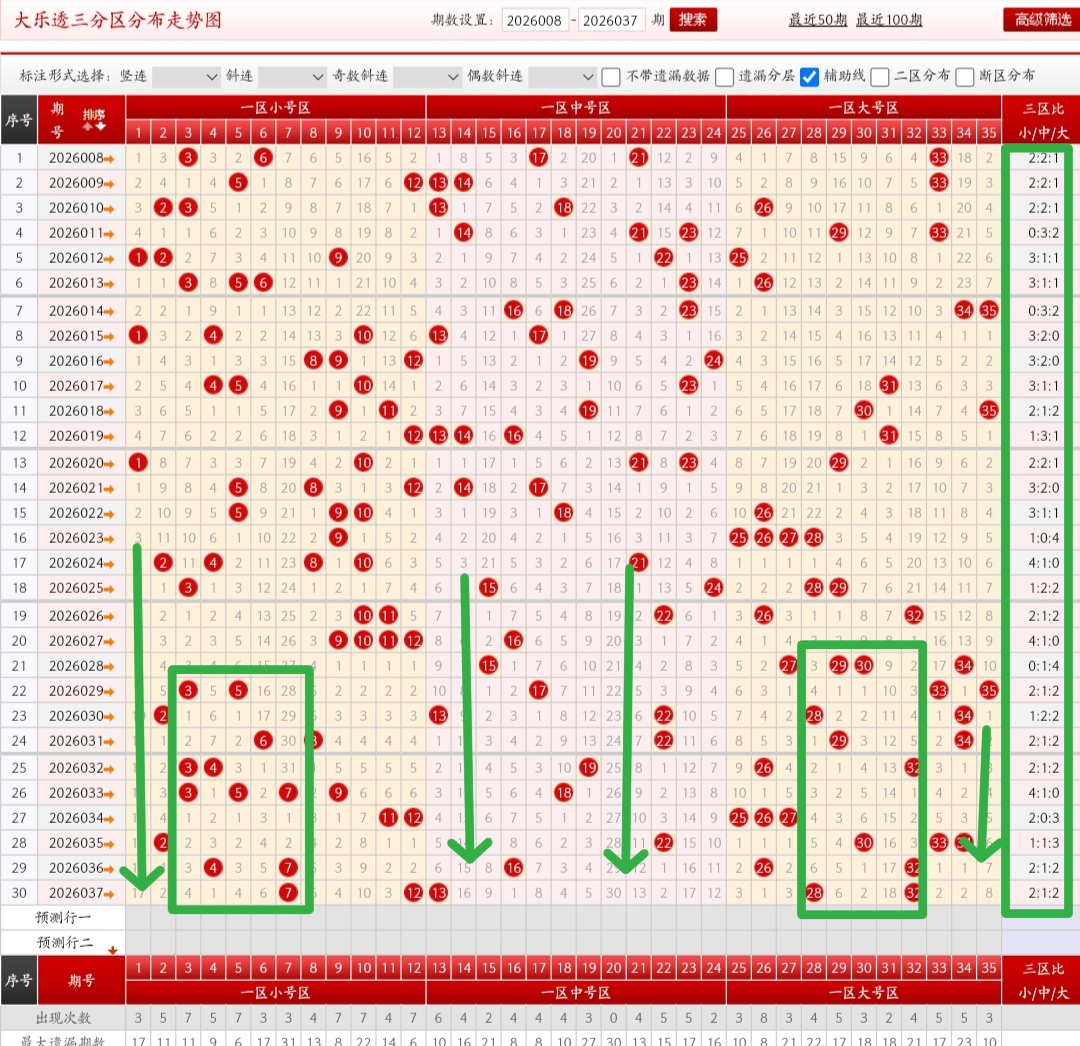Select period 2026028 row label
This screenshot has height=1046, width=1080.
tap(74, 666)
